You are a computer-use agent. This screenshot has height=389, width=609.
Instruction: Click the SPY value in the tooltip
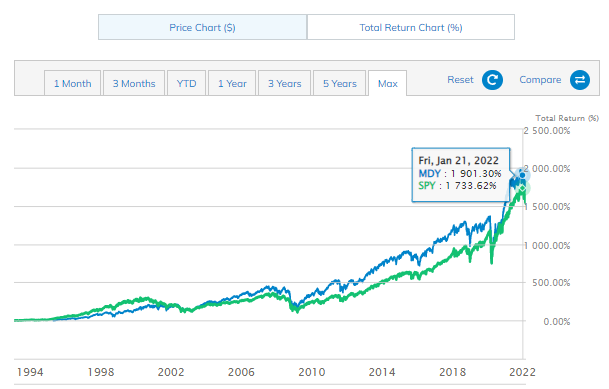(471, 186)
